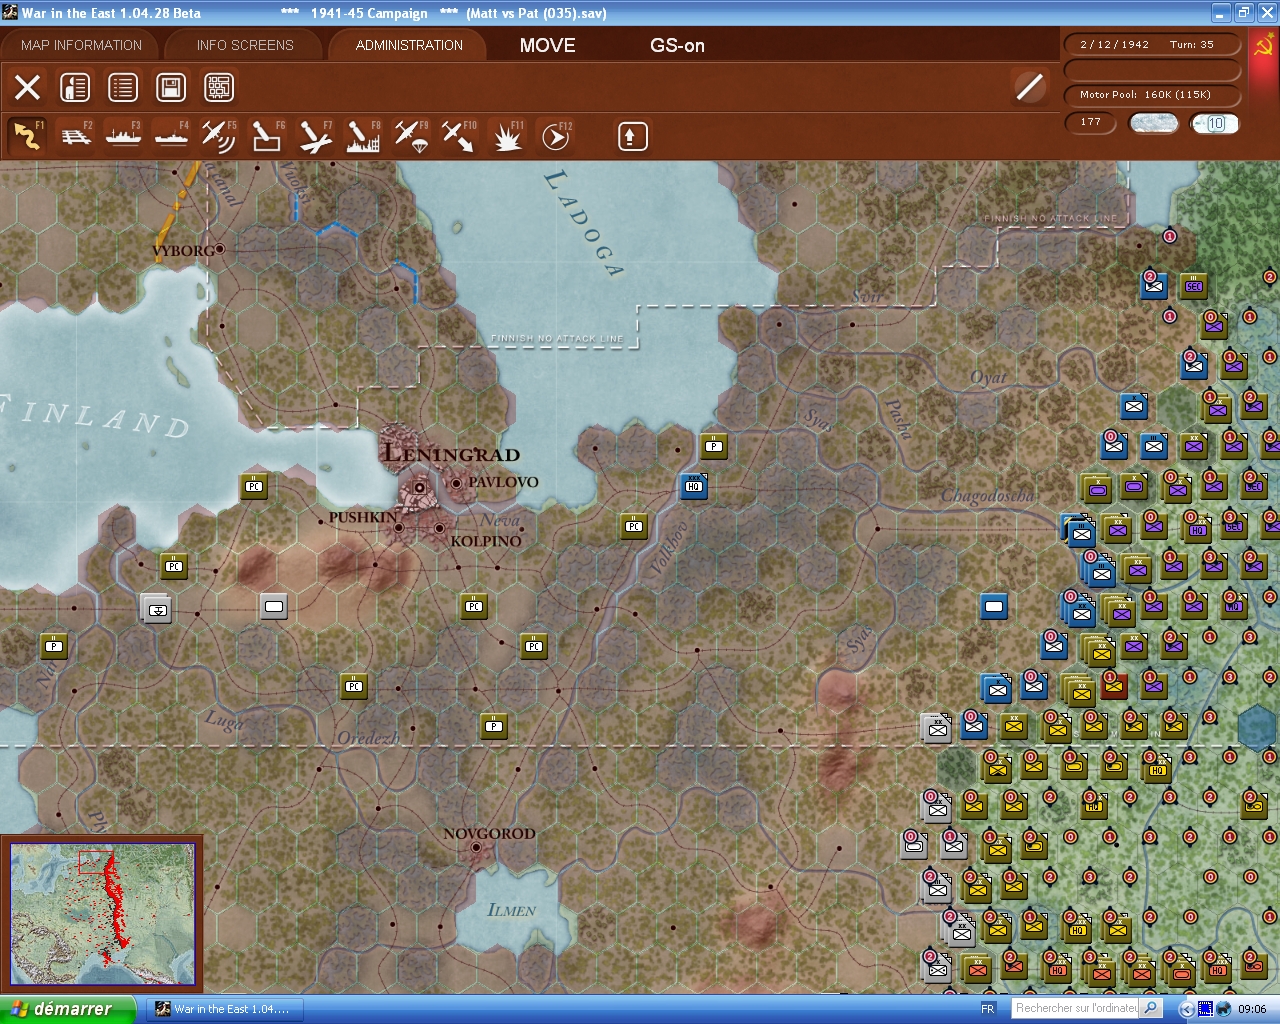Screen dimensions: 1280x1024
Task: Open the Windows démarrer start button
Action: 67,1009
